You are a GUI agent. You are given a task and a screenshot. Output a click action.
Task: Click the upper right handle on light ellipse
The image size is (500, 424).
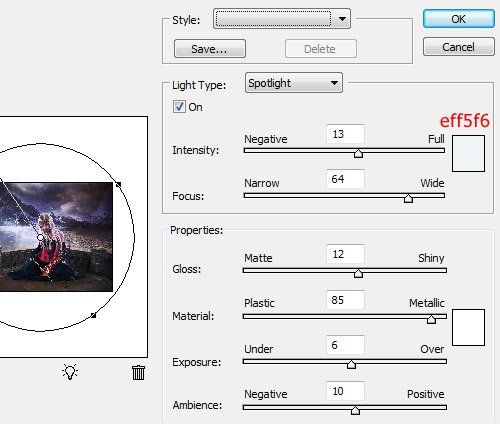click(x=118, y=184)
